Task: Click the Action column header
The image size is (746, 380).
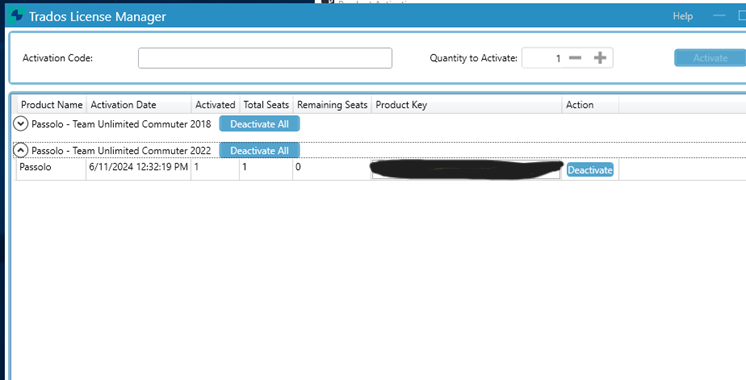Action: click(590, 105)
